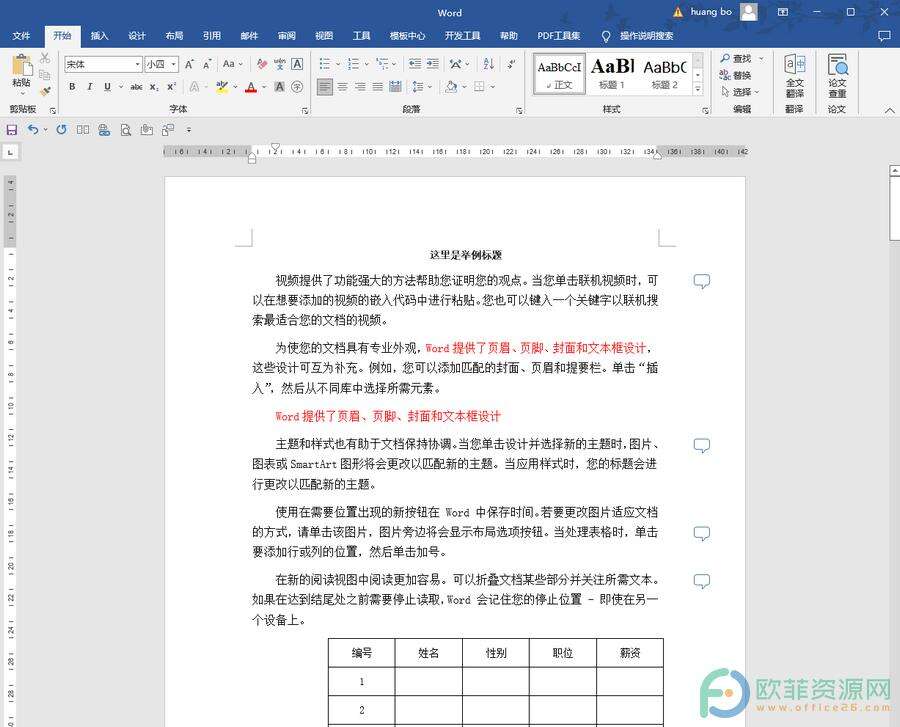Open the font name dropdown (宋体)

pyautogui.click(x=138, y=64)
